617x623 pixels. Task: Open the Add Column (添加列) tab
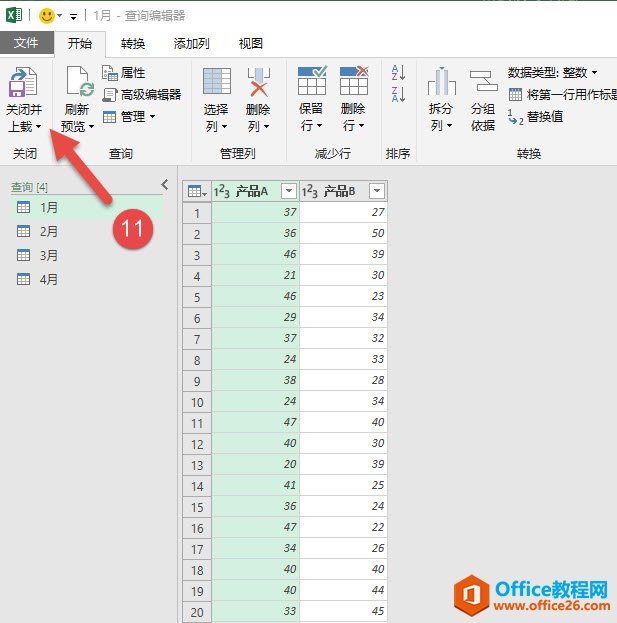191,43
